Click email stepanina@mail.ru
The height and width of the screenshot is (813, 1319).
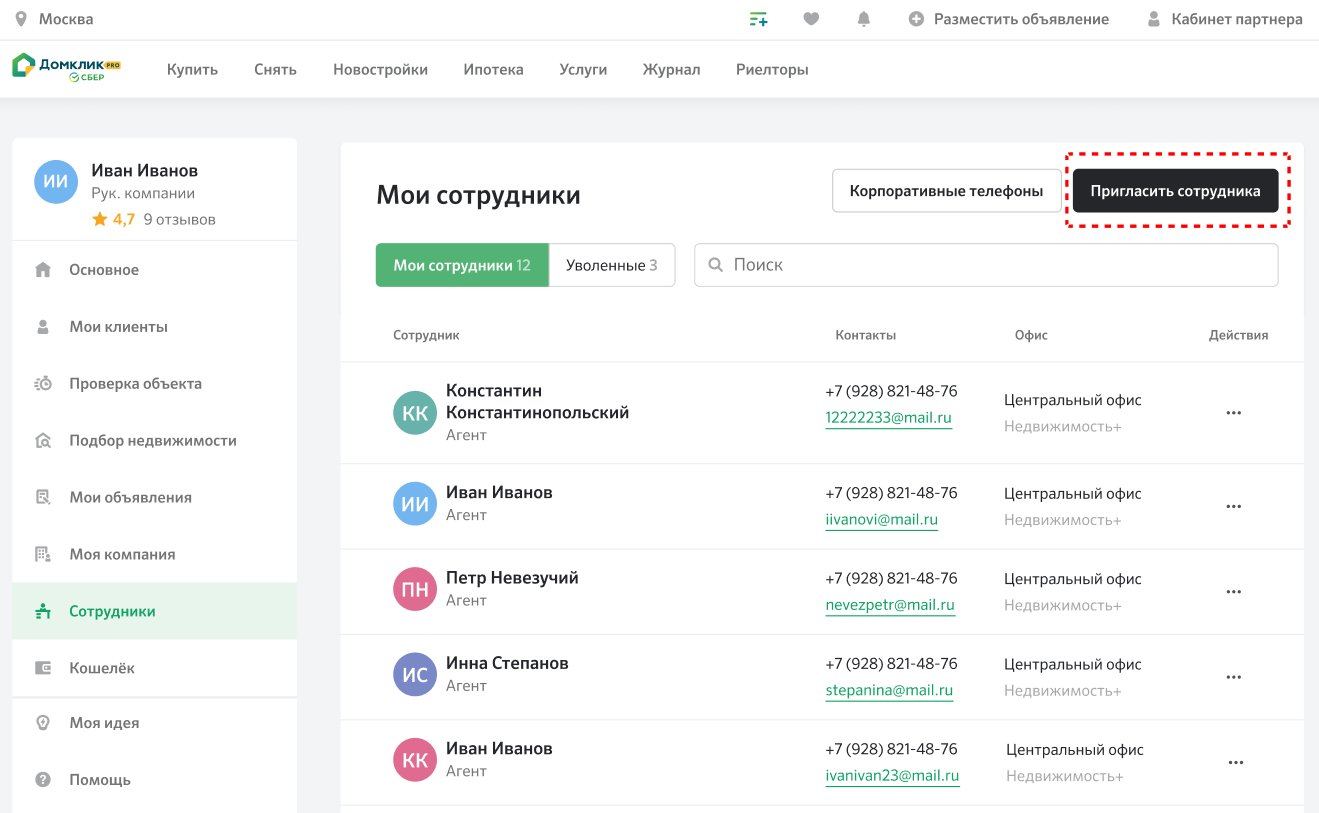(889, 690)
